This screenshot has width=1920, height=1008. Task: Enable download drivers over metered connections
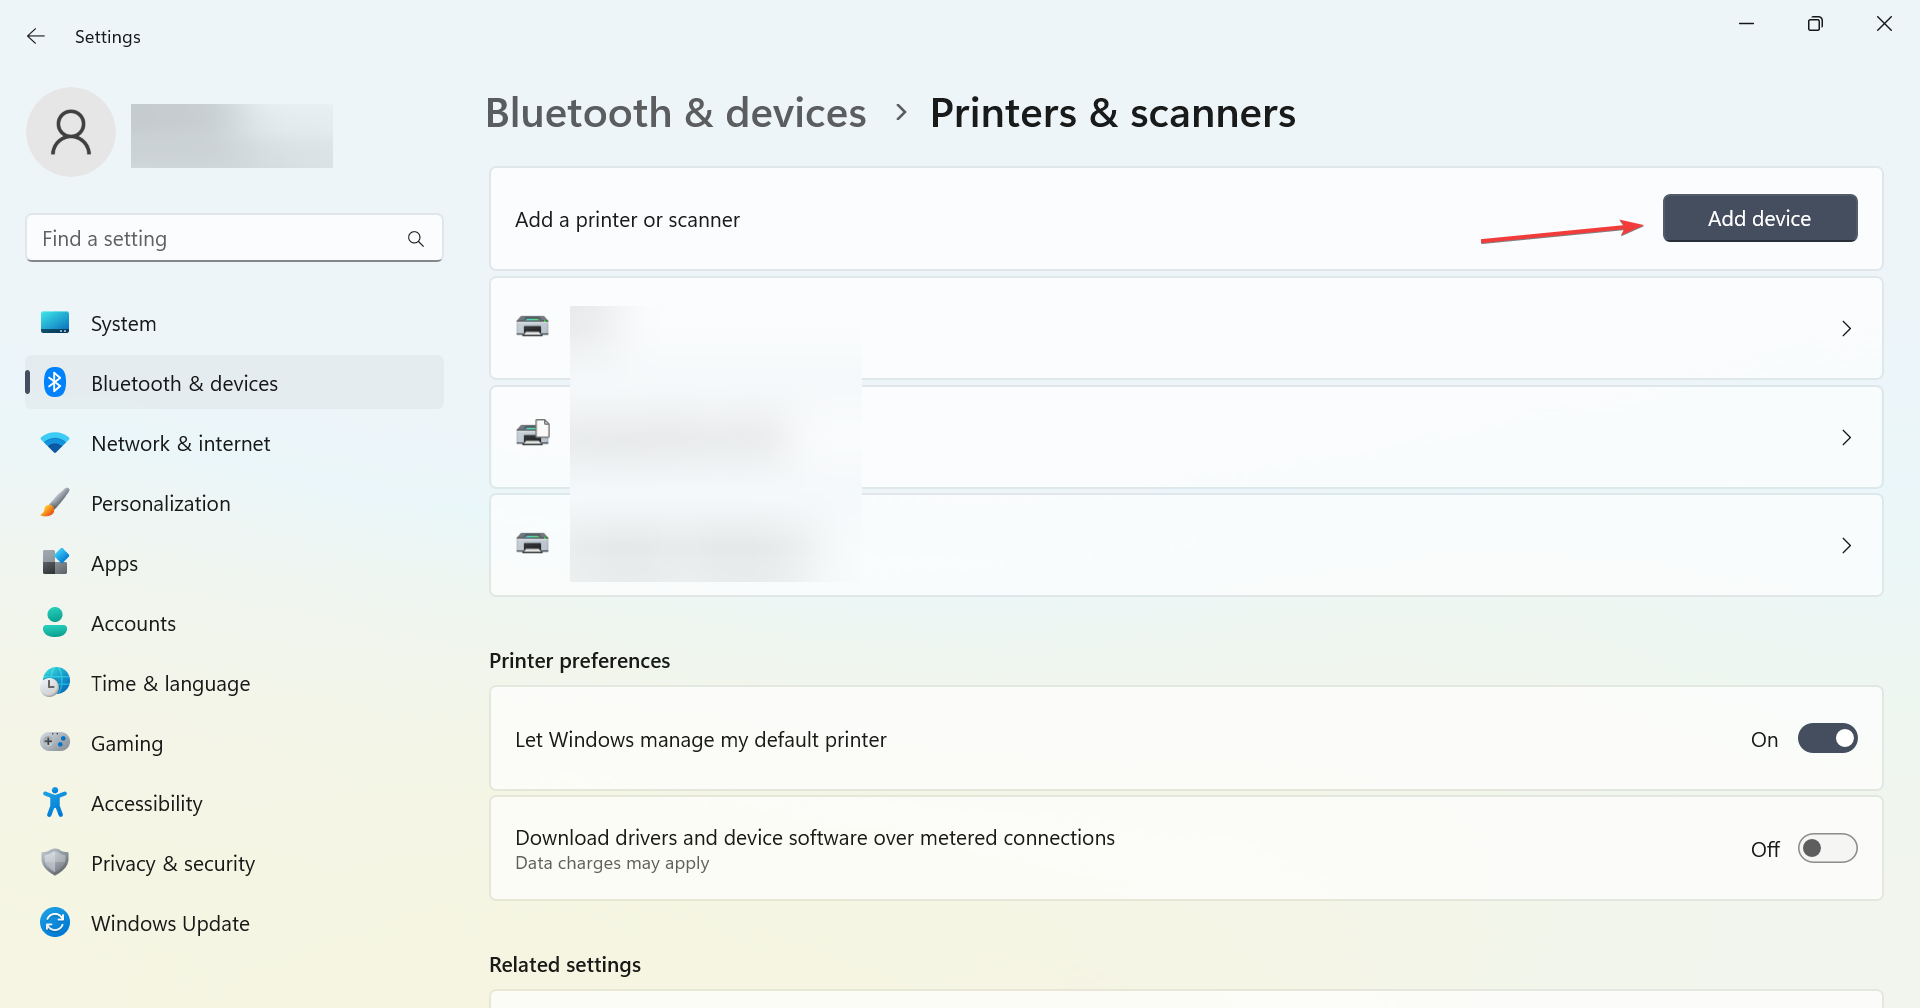[1827, 848]
